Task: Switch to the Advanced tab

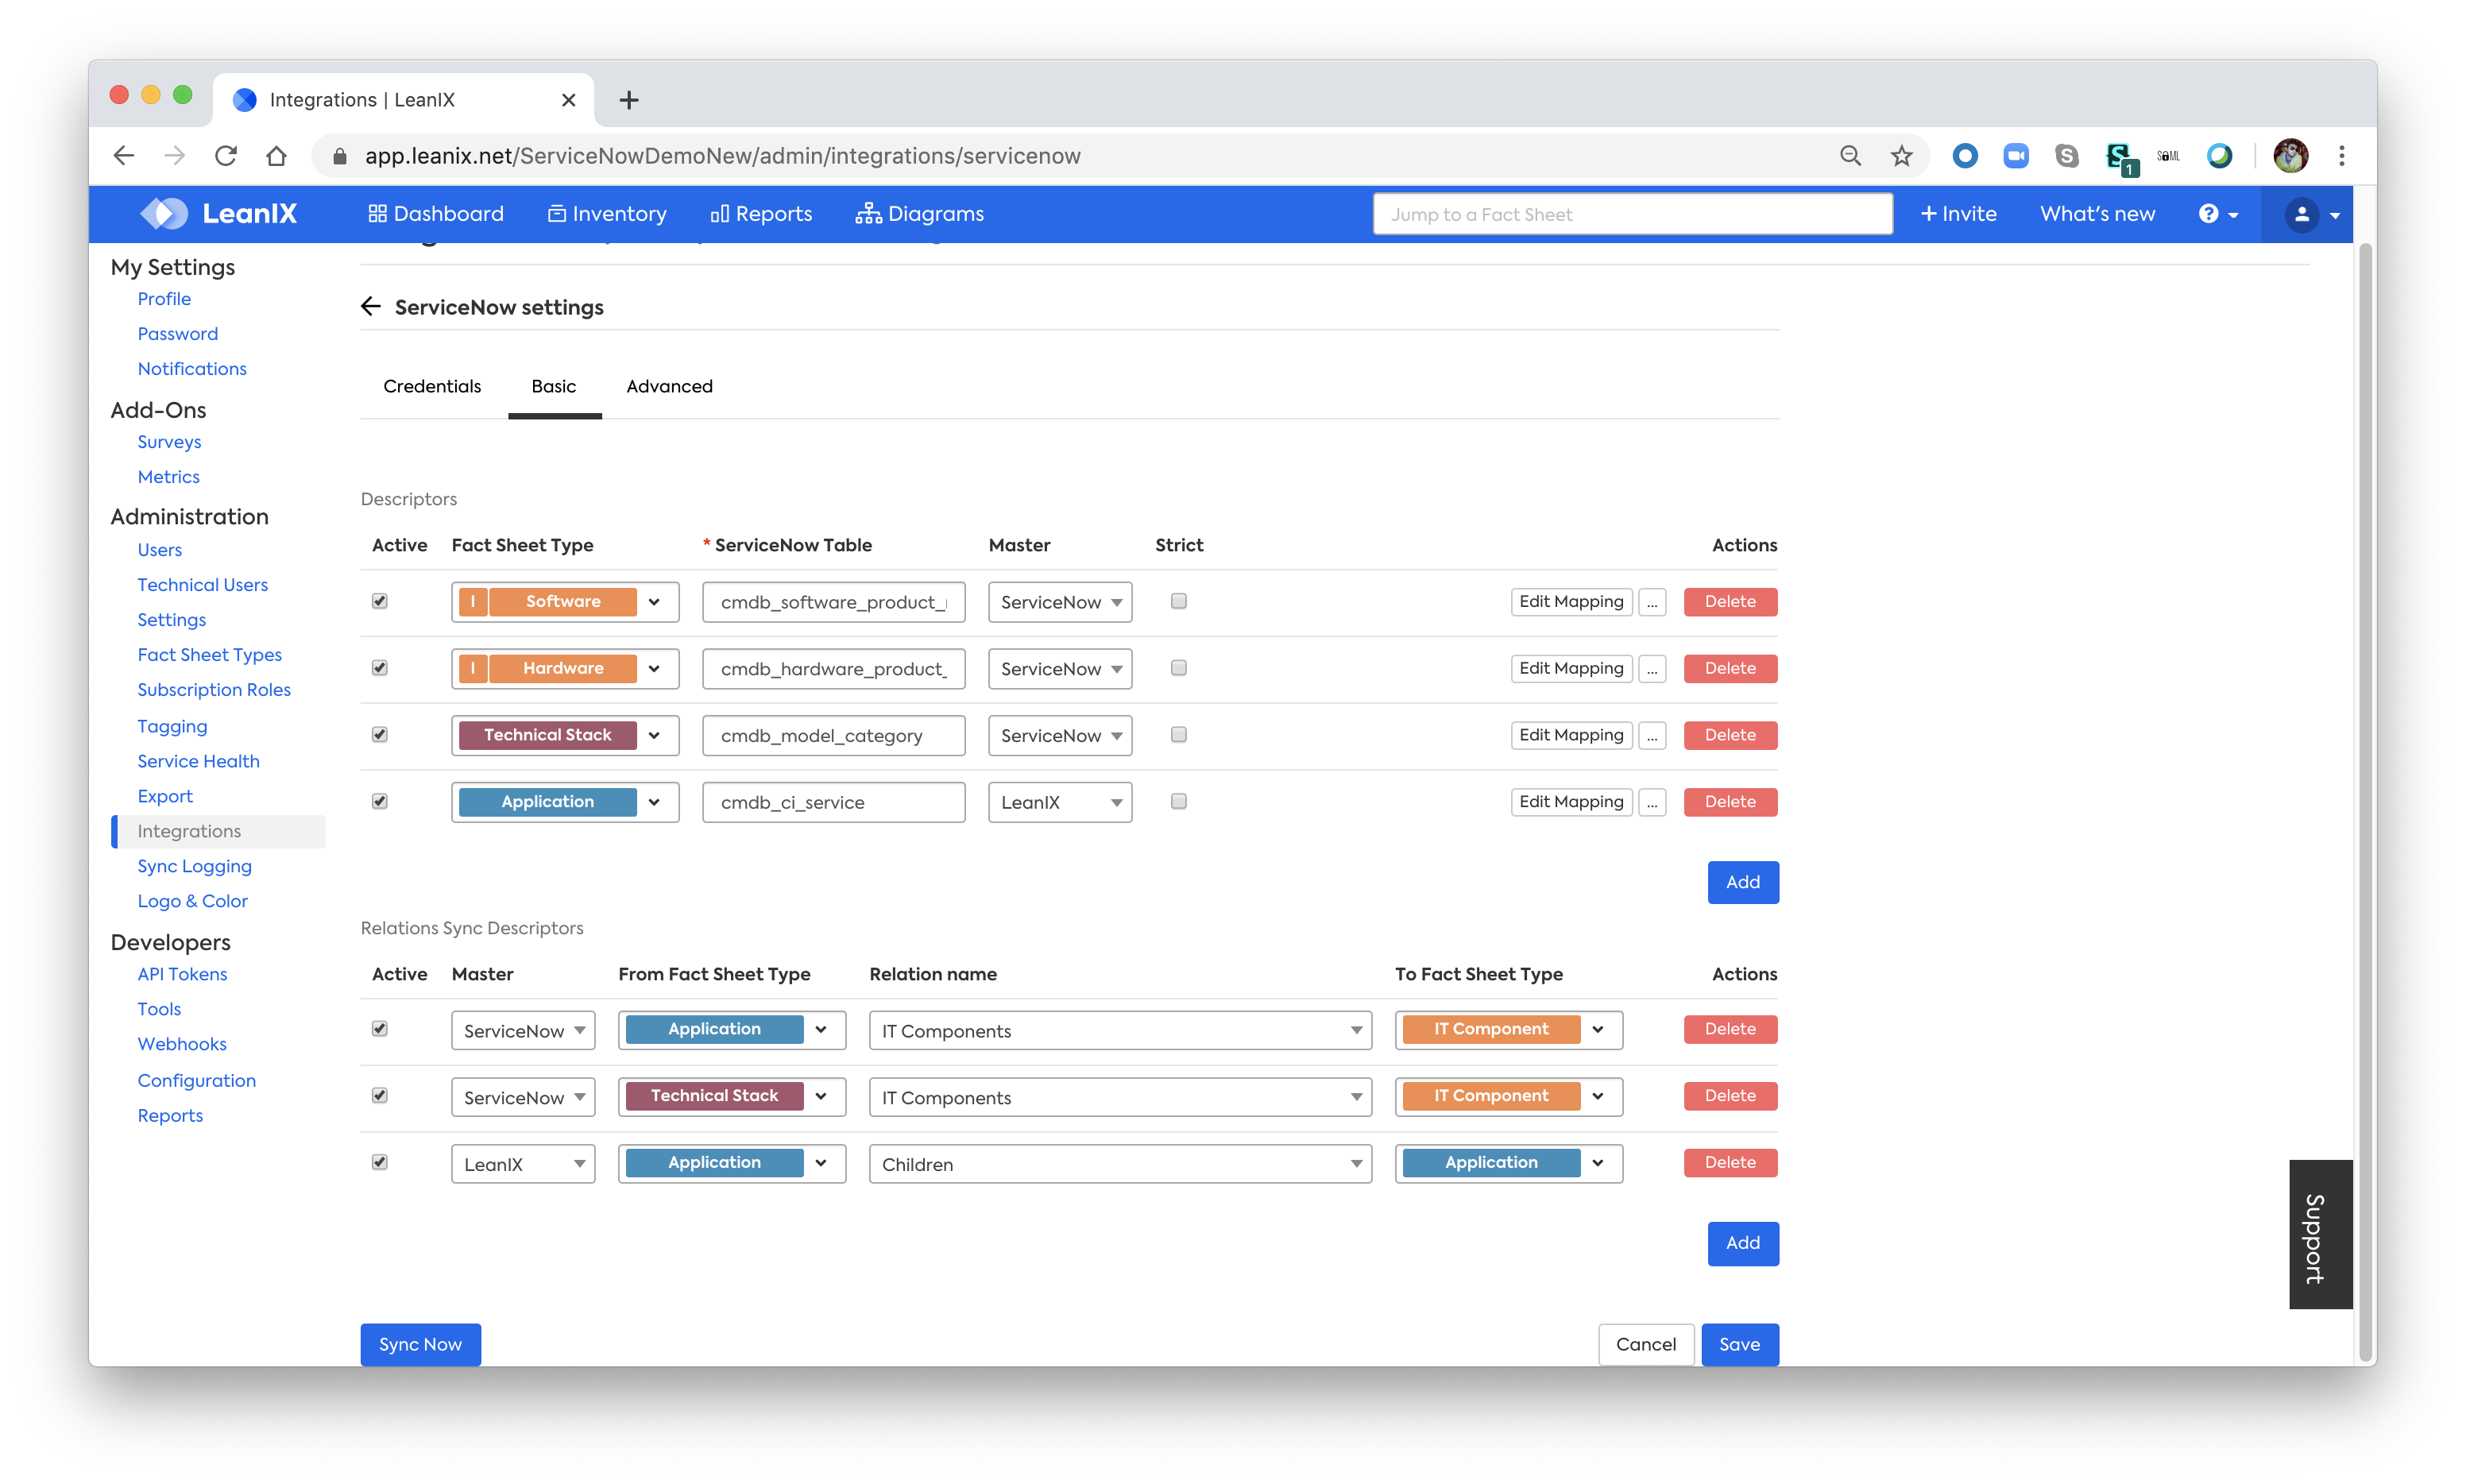Action: 669,386
